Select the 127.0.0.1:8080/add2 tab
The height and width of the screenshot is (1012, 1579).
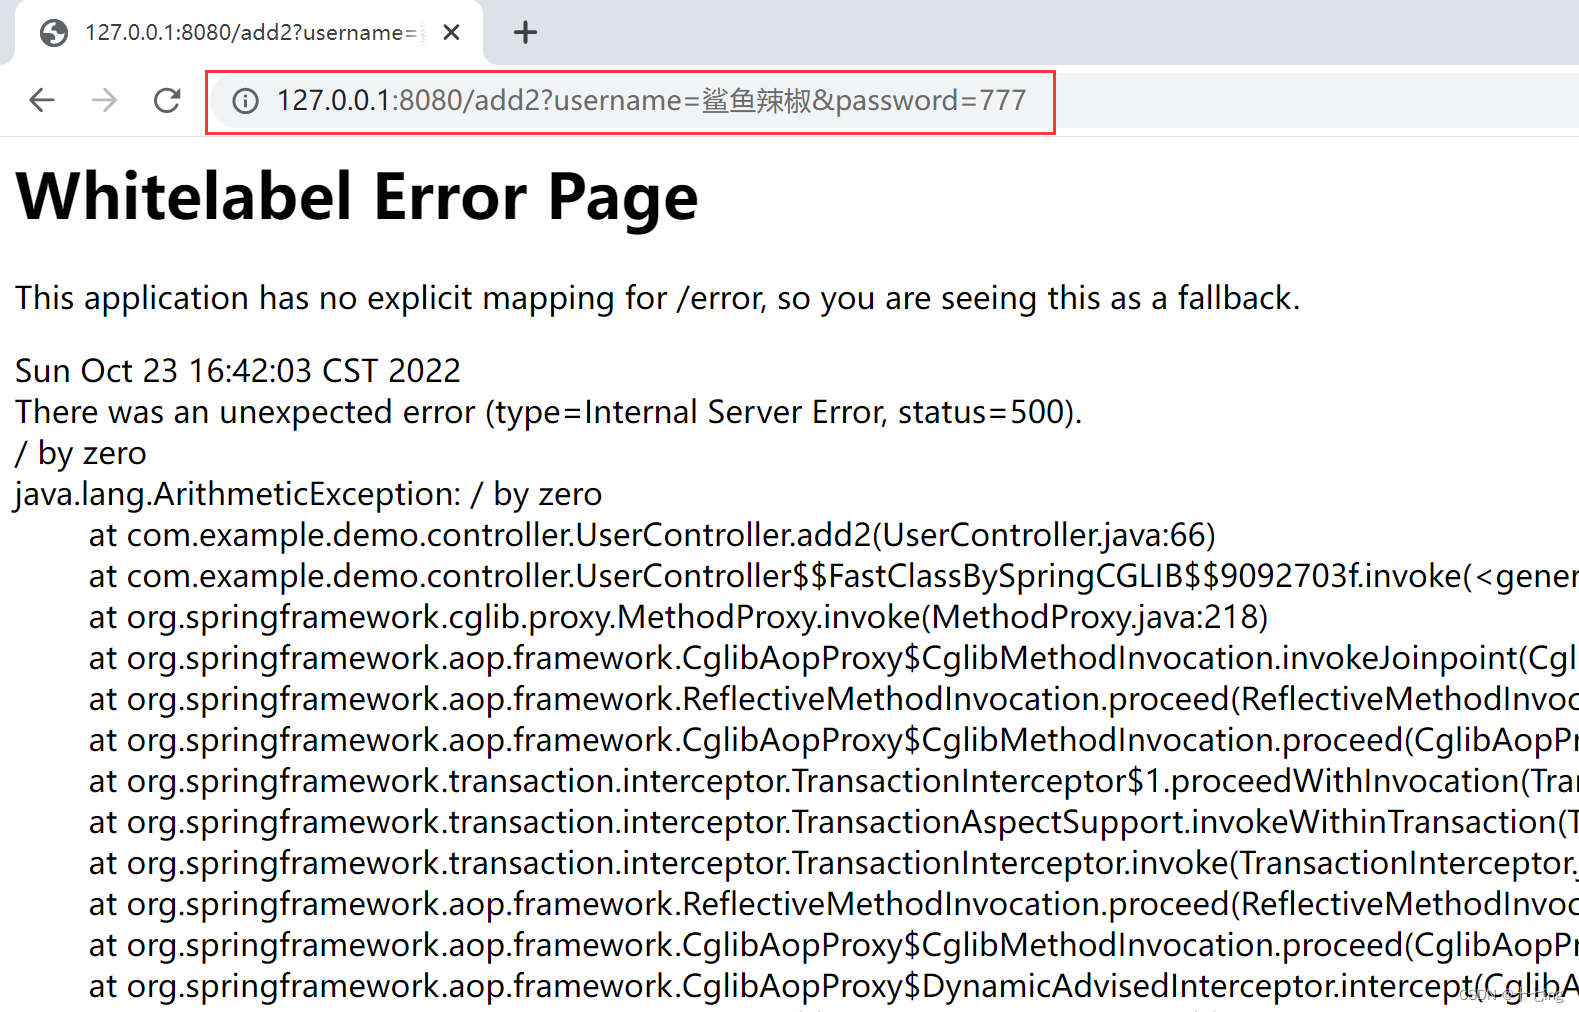coord(248,33)
